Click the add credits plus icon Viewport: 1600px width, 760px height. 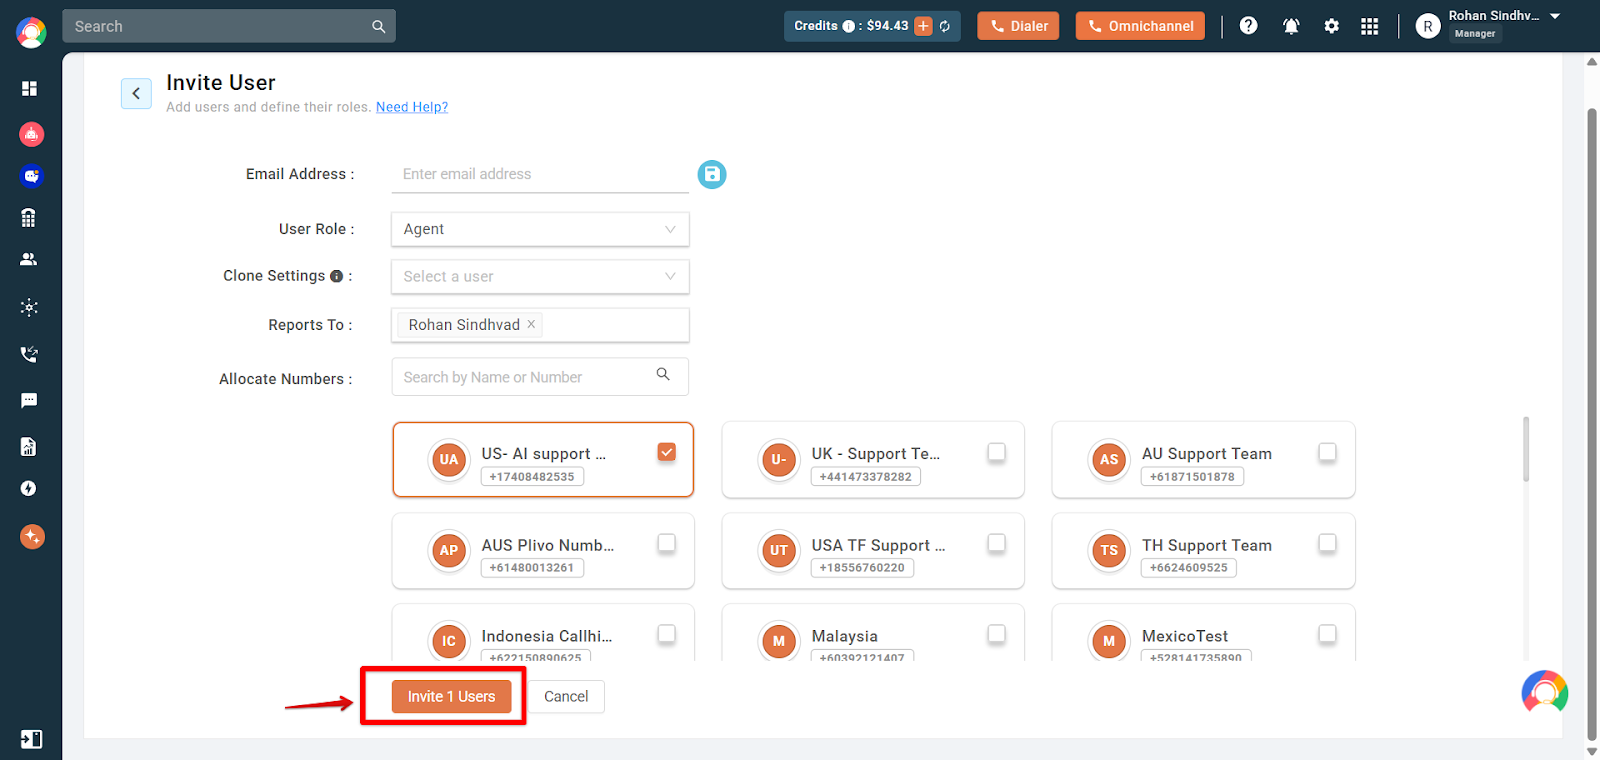[923, 26]
